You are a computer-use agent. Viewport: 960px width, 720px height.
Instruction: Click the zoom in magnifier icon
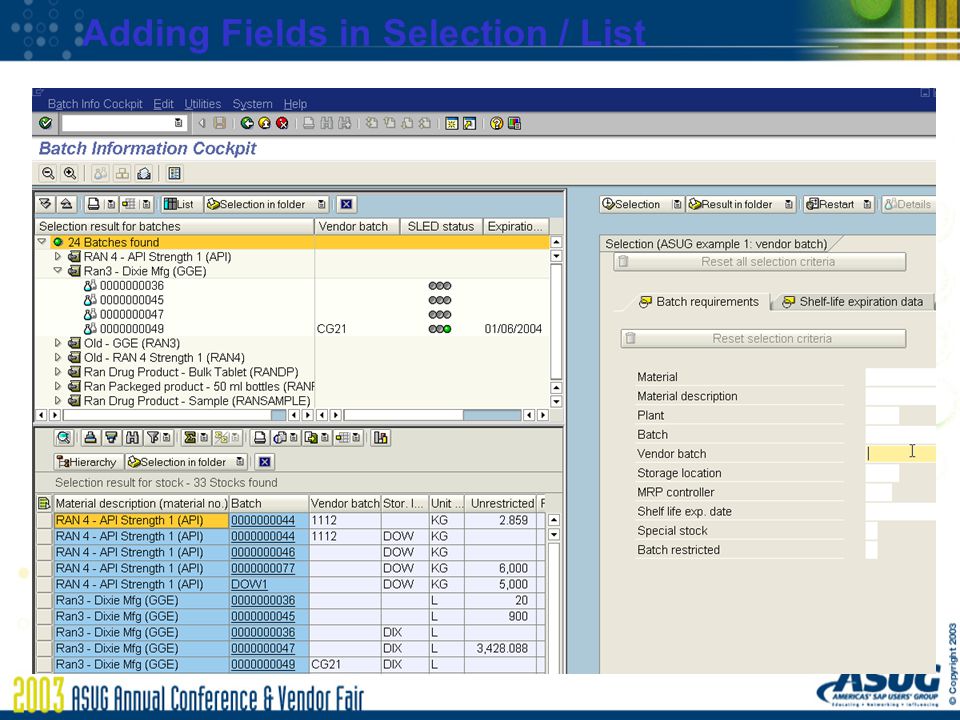pyautogui.click(x=70, y=173)
